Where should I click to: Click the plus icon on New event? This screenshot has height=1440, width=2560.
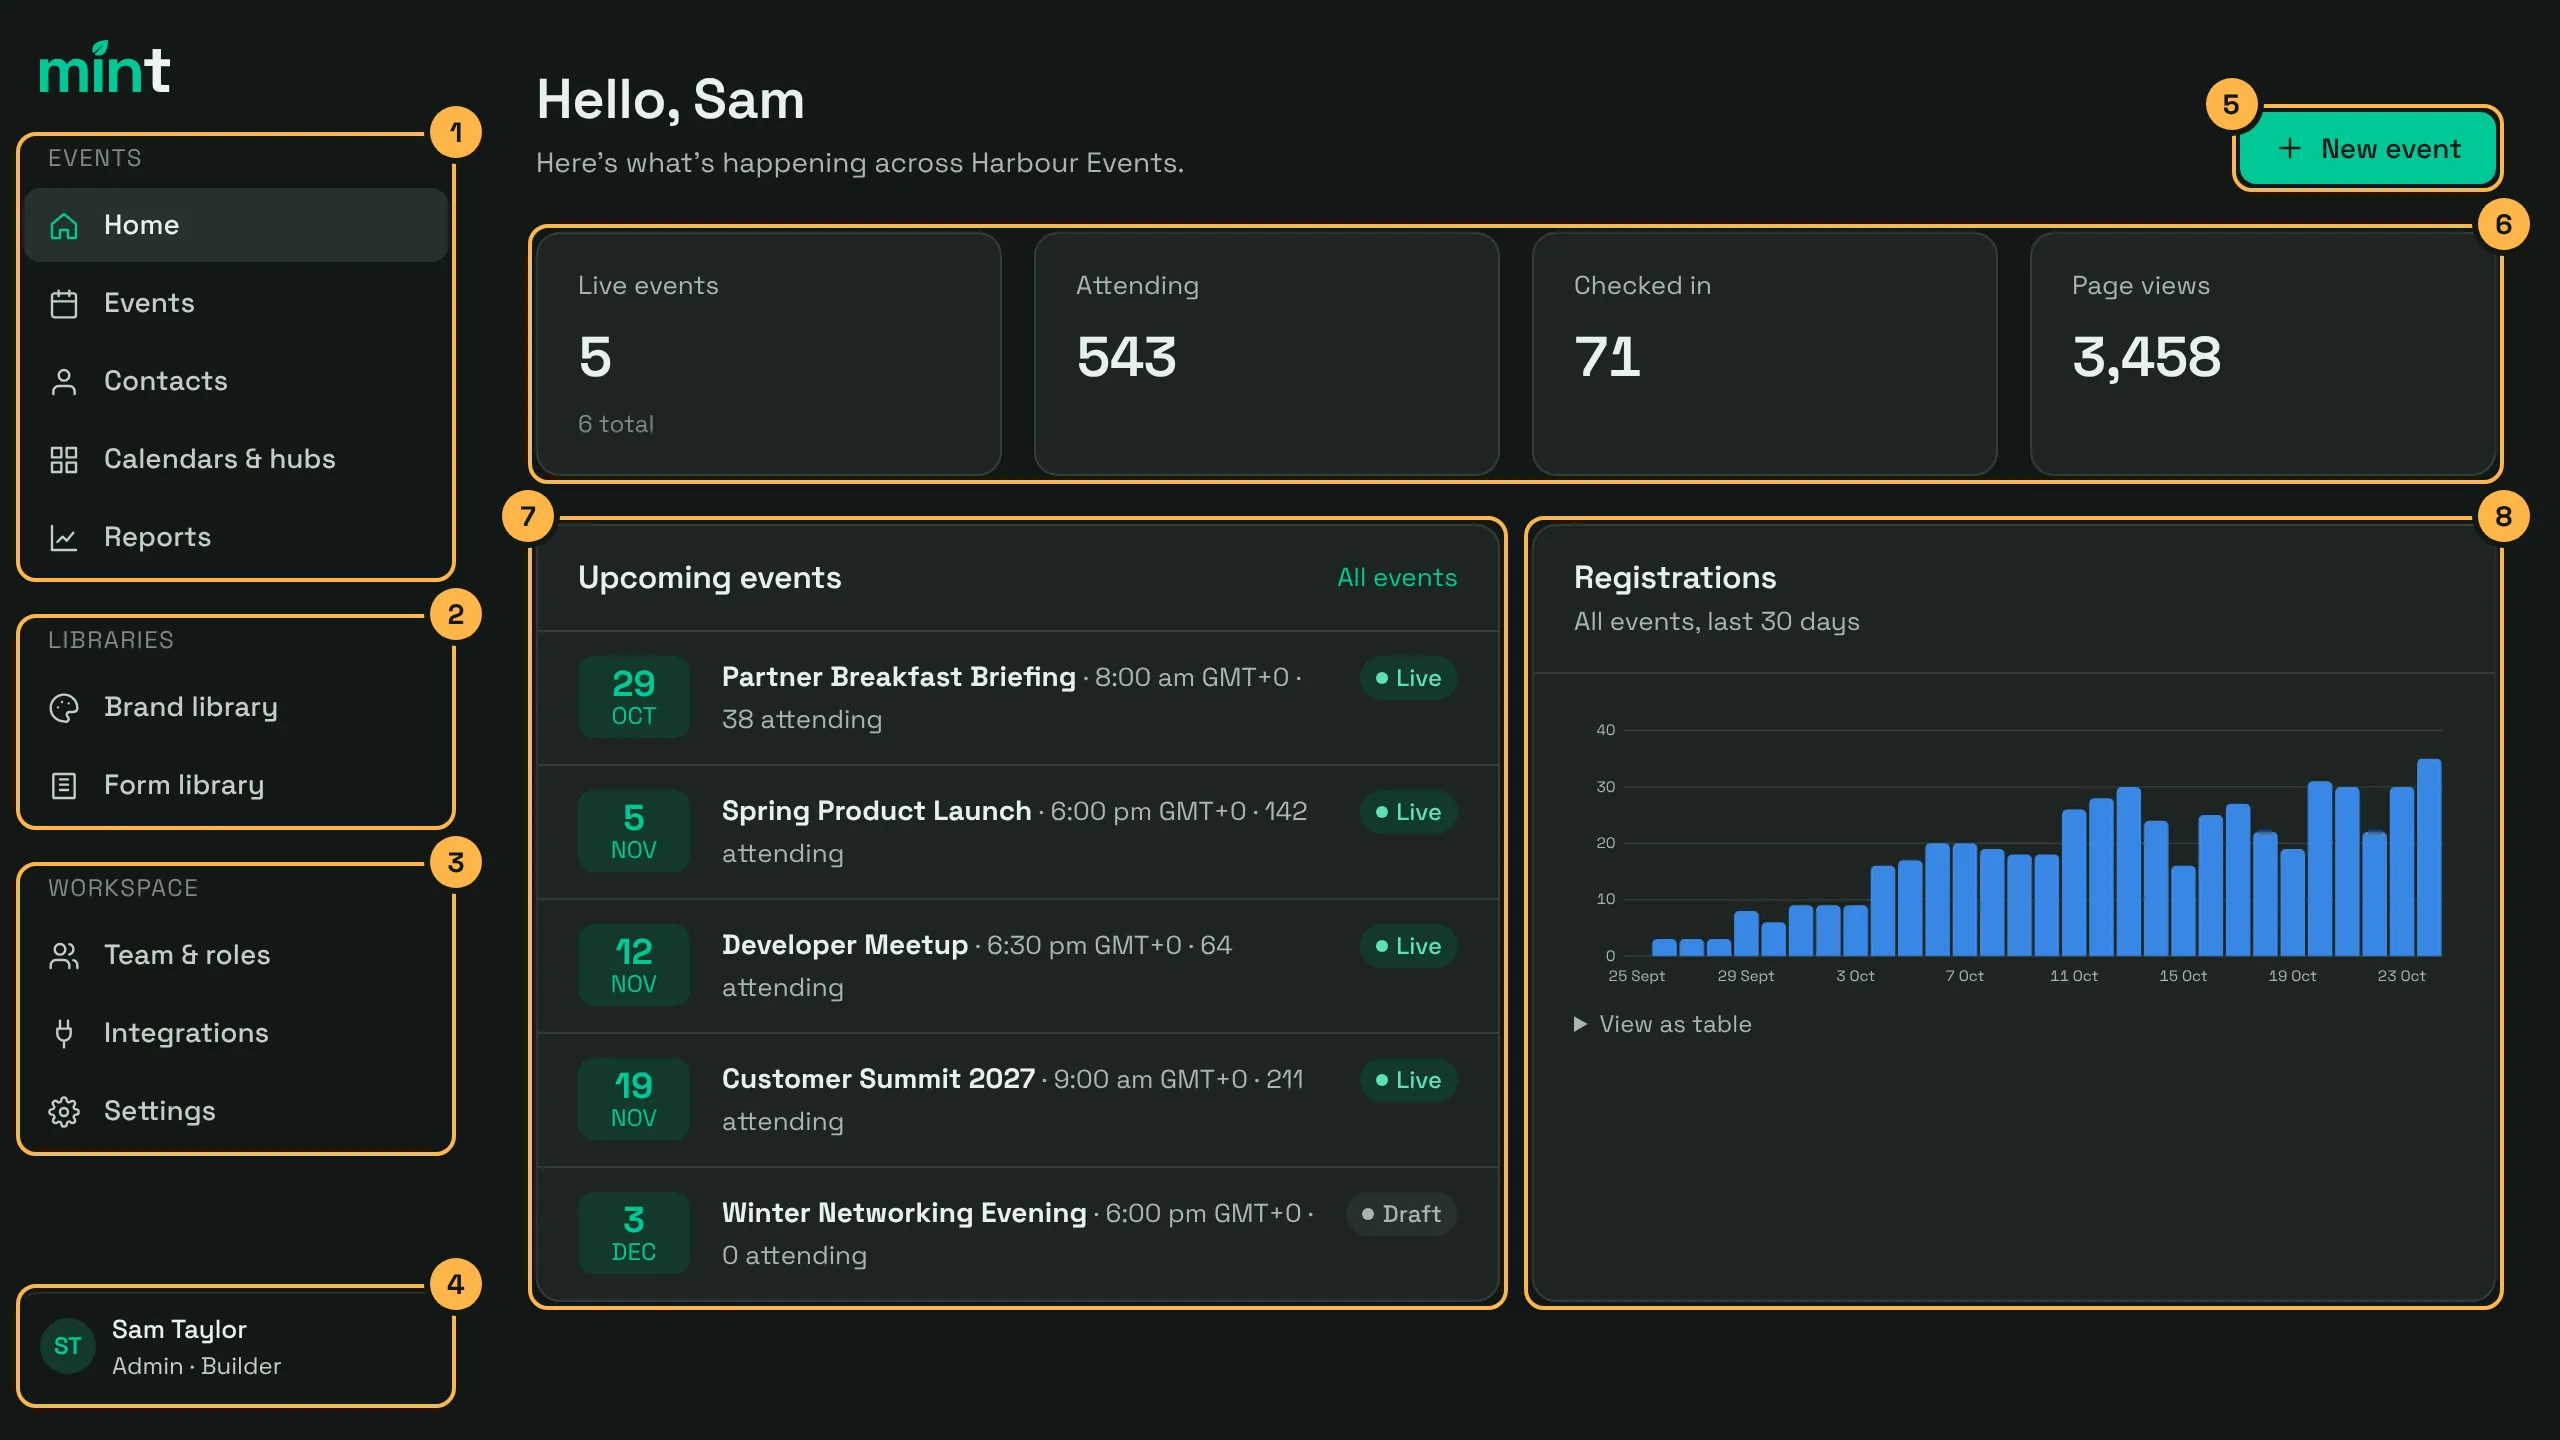coord(2290,149)
